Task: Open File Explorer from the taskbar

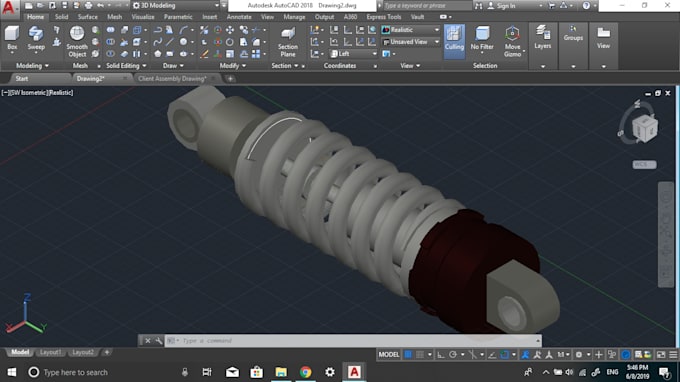Action: (x=281, y=372)
